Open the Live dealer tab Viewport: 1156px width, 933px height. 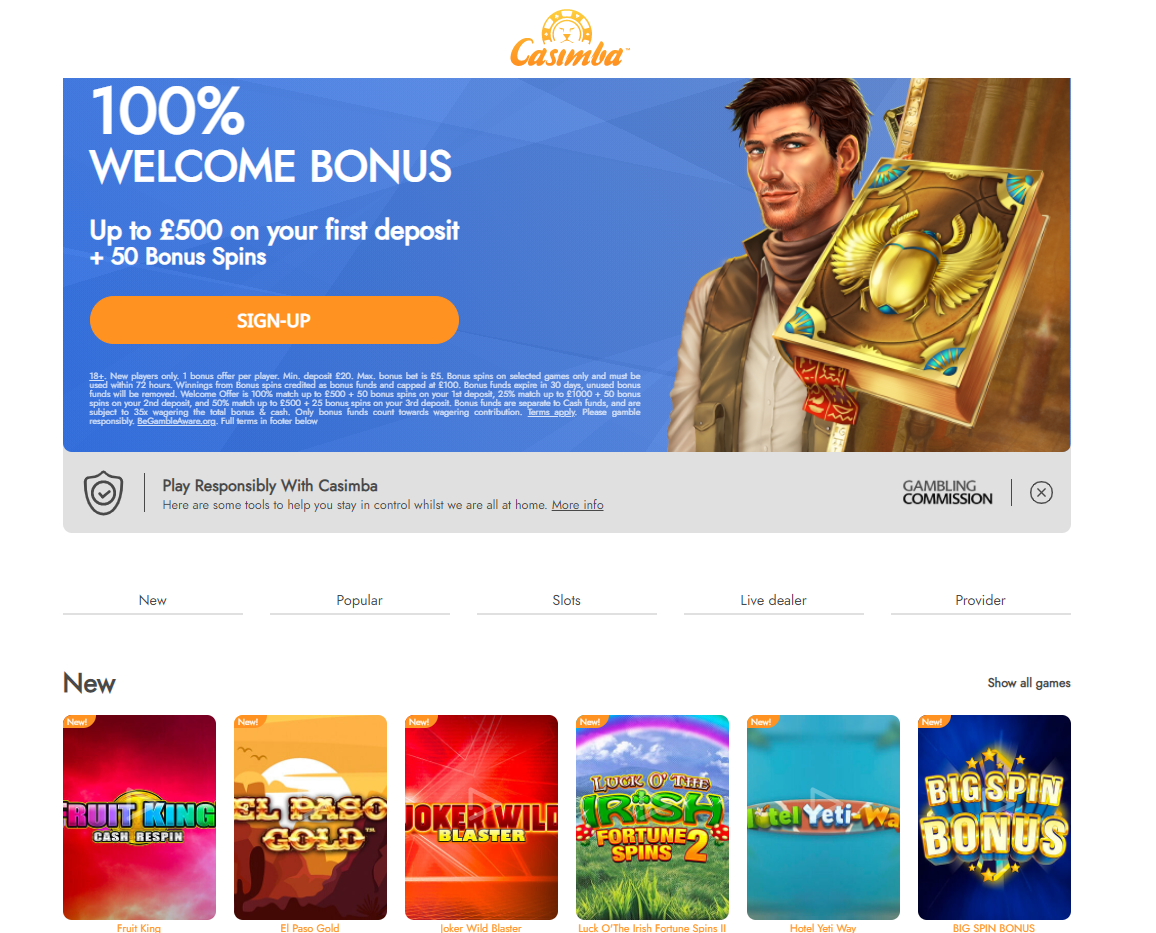point(773,600)
